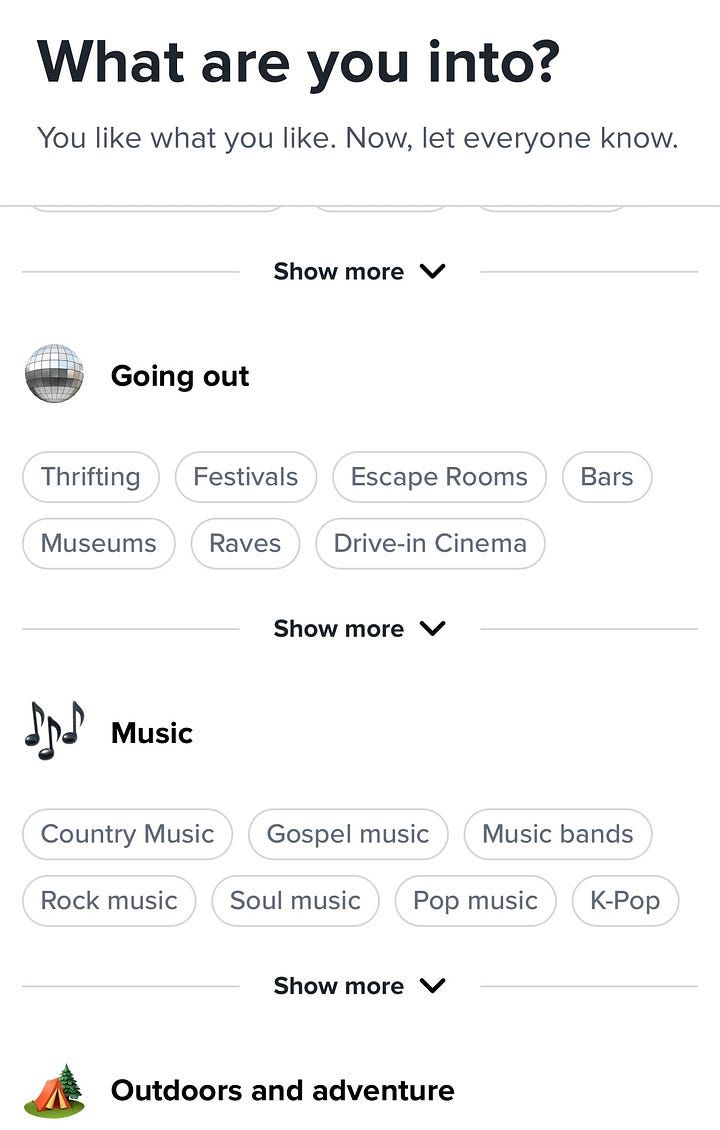The image size is (720, 1130).
Task: Select Drive-in Cinema chip
Action: [430, 544]
